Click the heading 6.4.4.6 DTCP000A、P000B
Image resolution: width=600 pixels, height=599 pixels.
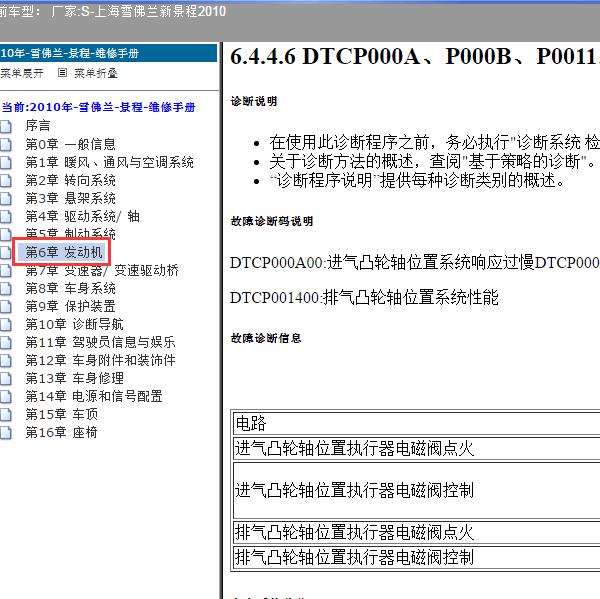pos(415,56)
